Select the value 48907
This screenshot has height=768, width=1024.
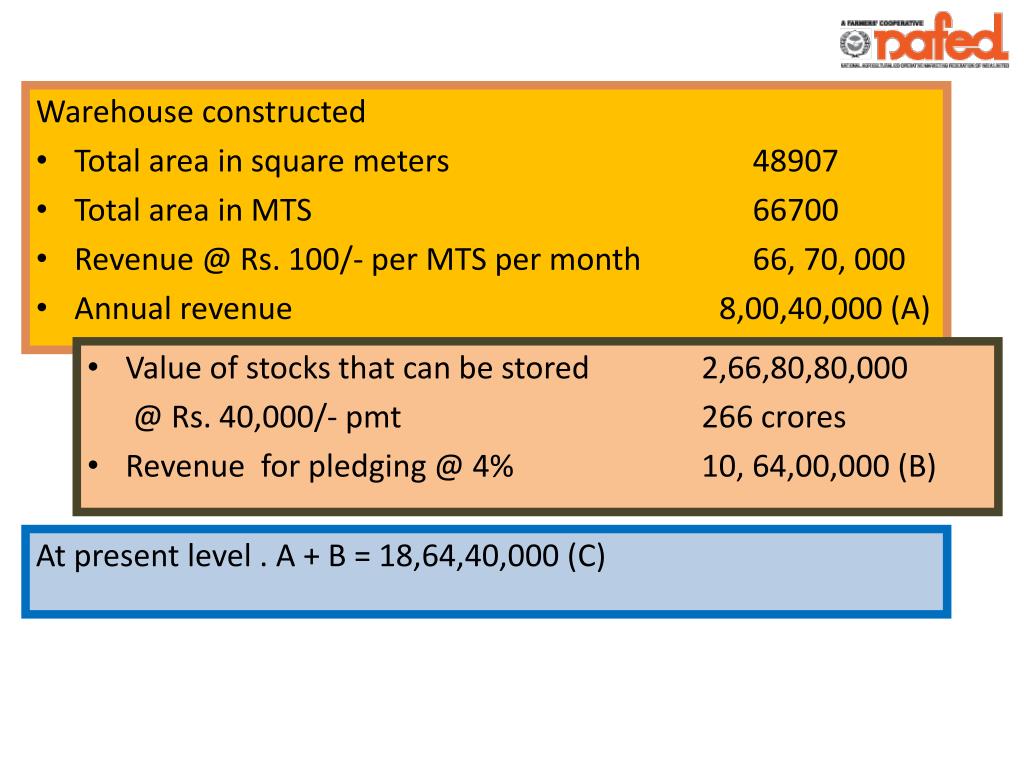pos(795,161)
